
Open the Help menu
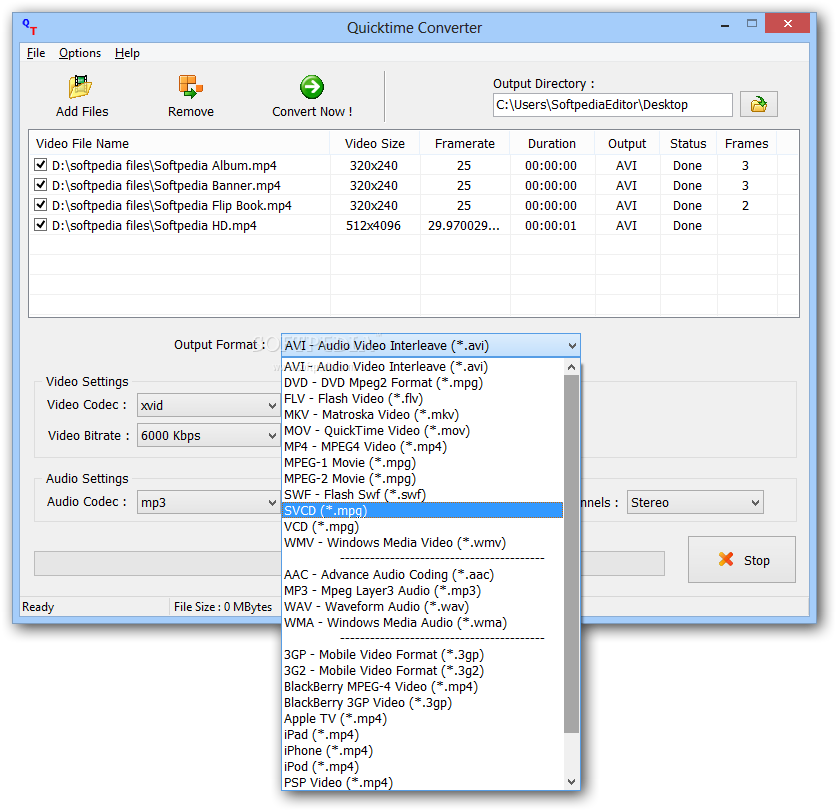[x=127, y=53]
